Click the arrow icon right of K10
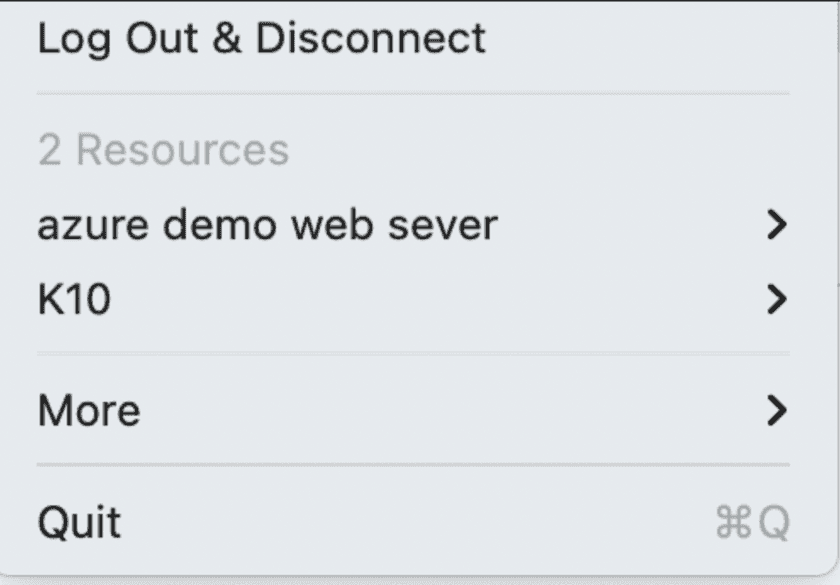Viewport: 840px width, 585px height. coord(776,299)
